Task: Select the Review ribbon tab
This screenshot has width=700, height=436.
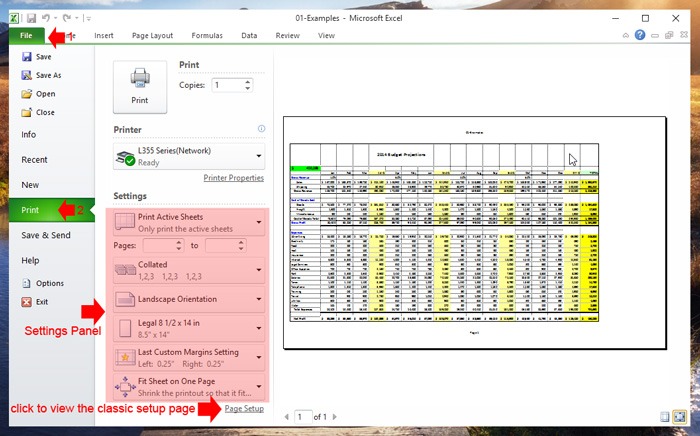Action: [288, 35]
